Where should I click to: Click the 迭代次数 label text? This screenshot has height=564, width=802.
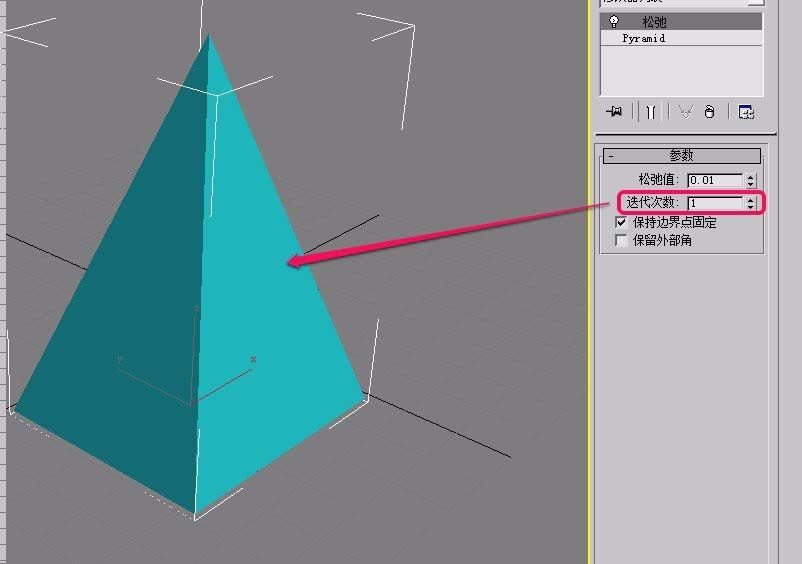coord(652,202)
